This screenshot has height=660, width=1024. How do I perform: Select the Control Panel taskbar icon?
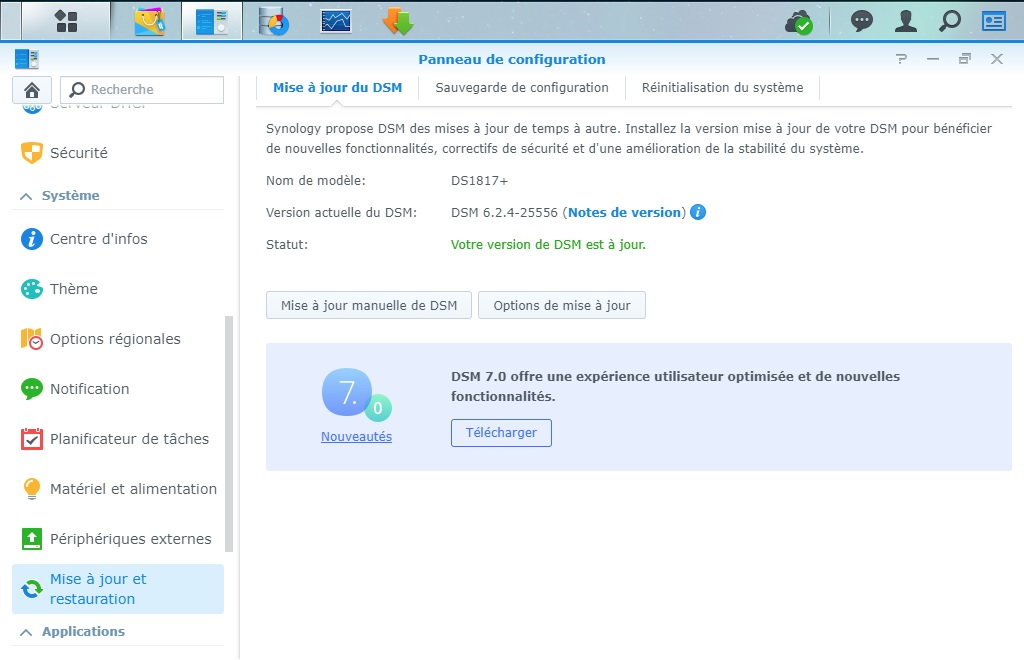click(x=212, y=21)
